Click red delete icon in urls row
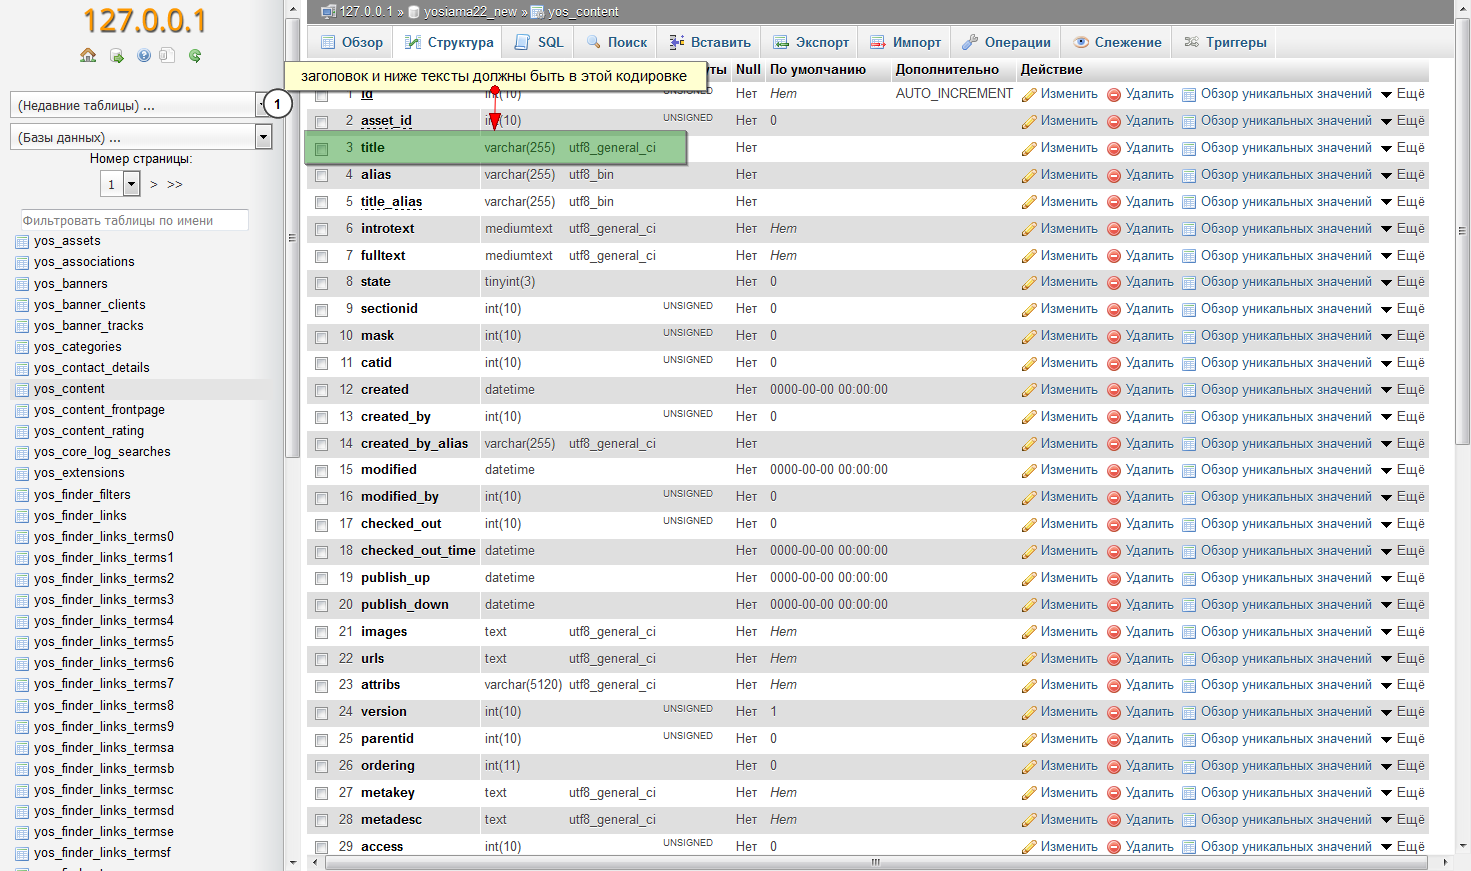The image size is (1471, 871). (1114, 659)
